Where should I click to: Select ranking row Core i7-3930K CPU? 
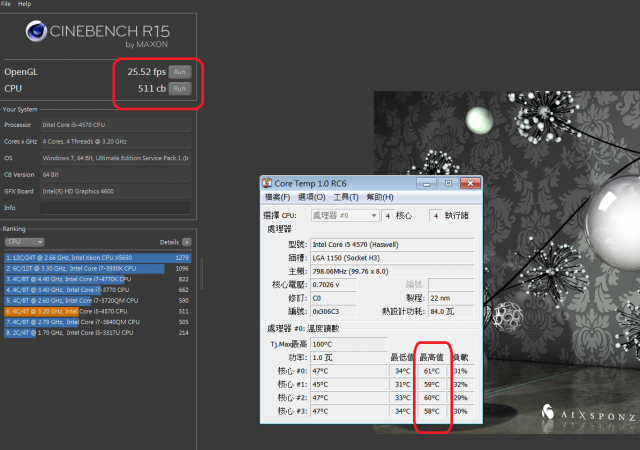click(97, 269)
